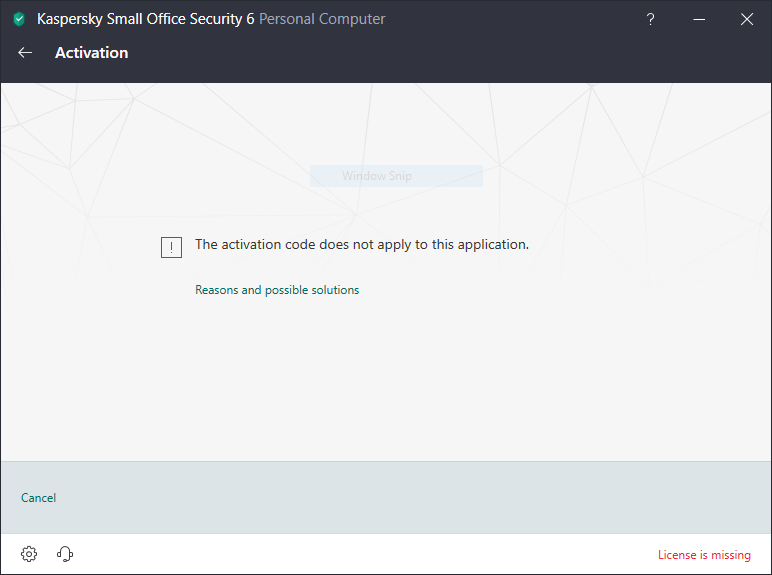Screen dimensions: 772x575
Task: Click the empty gray bar beside Cancel
Action: 400,498
